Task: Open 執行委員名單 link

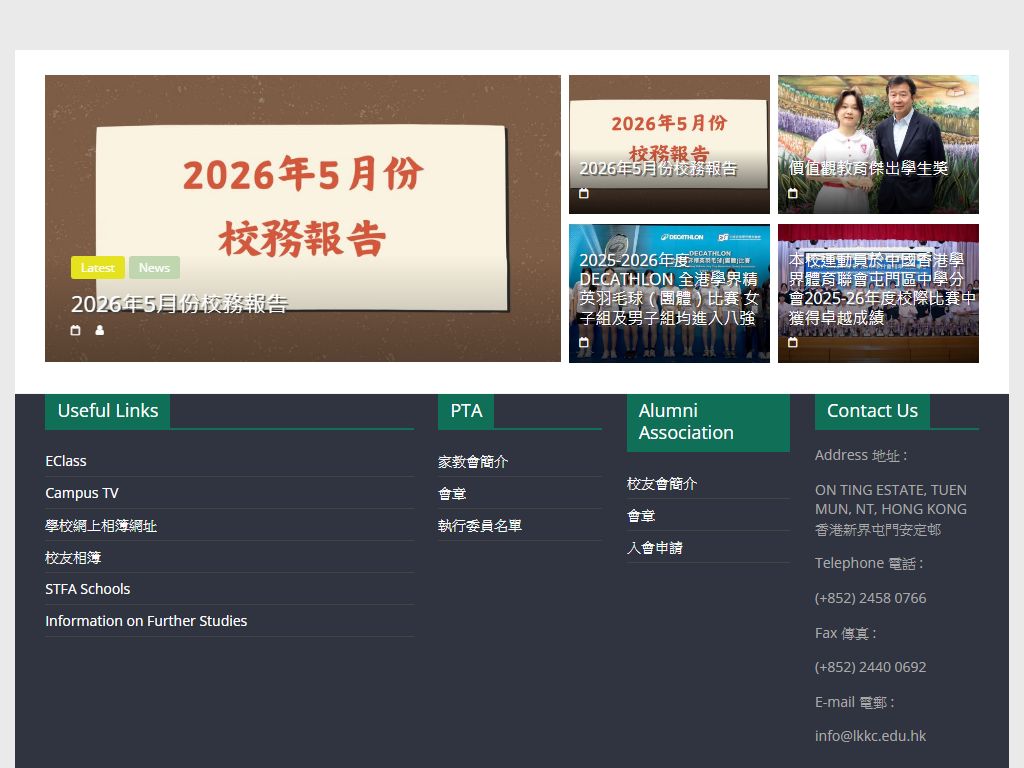Action: pos(480,526)
